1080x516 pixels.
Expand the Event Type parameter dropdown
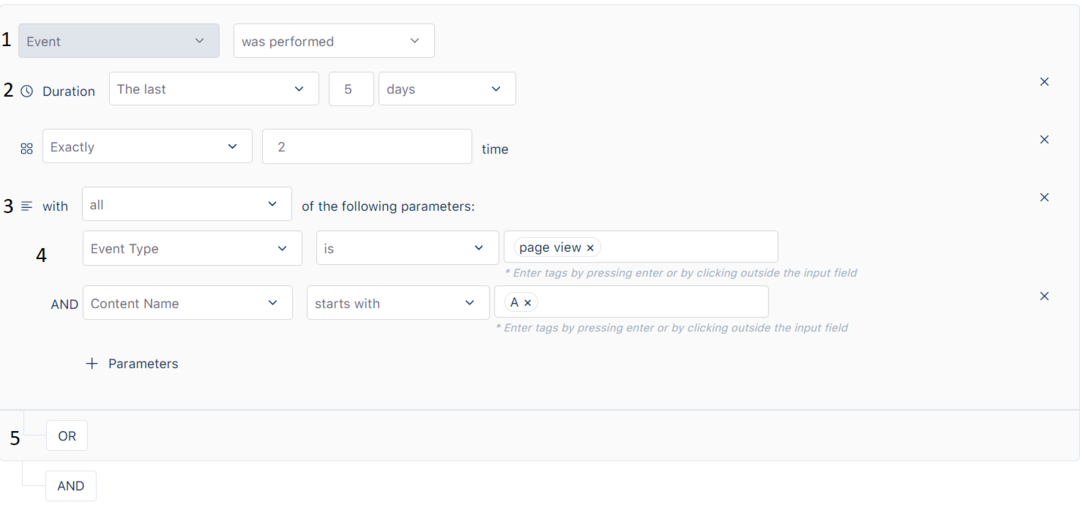coord(192,249)
